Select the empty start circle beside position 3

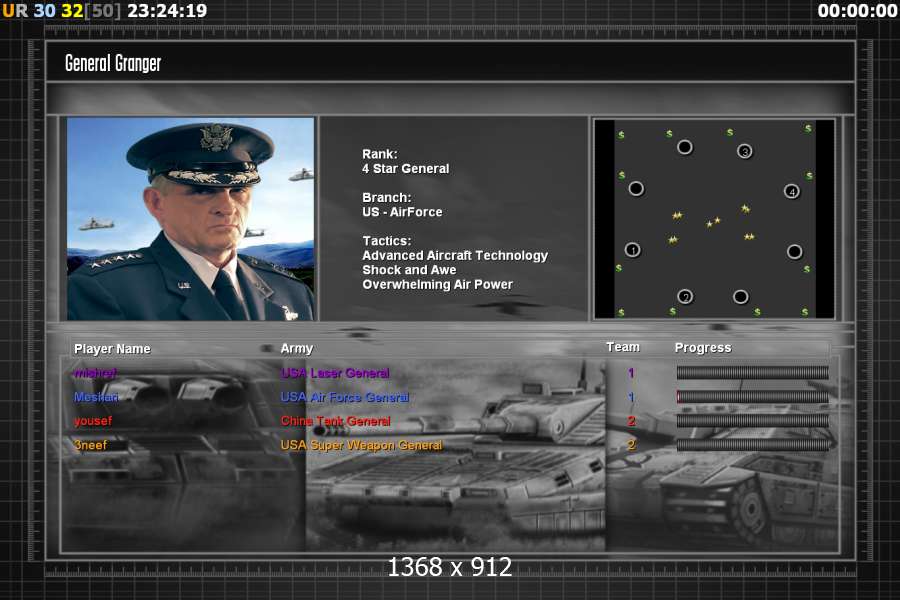point(684,147)
